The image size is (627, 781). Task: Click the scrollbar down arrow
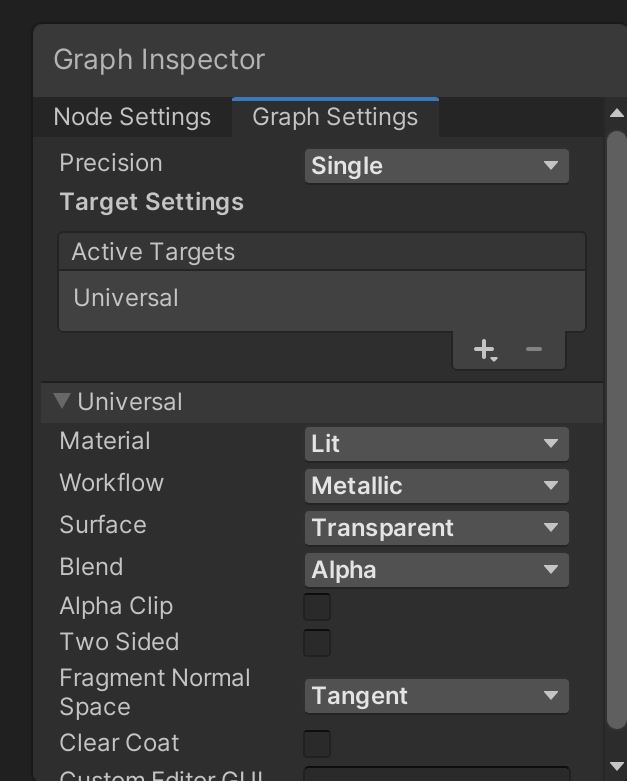[617, 765]
